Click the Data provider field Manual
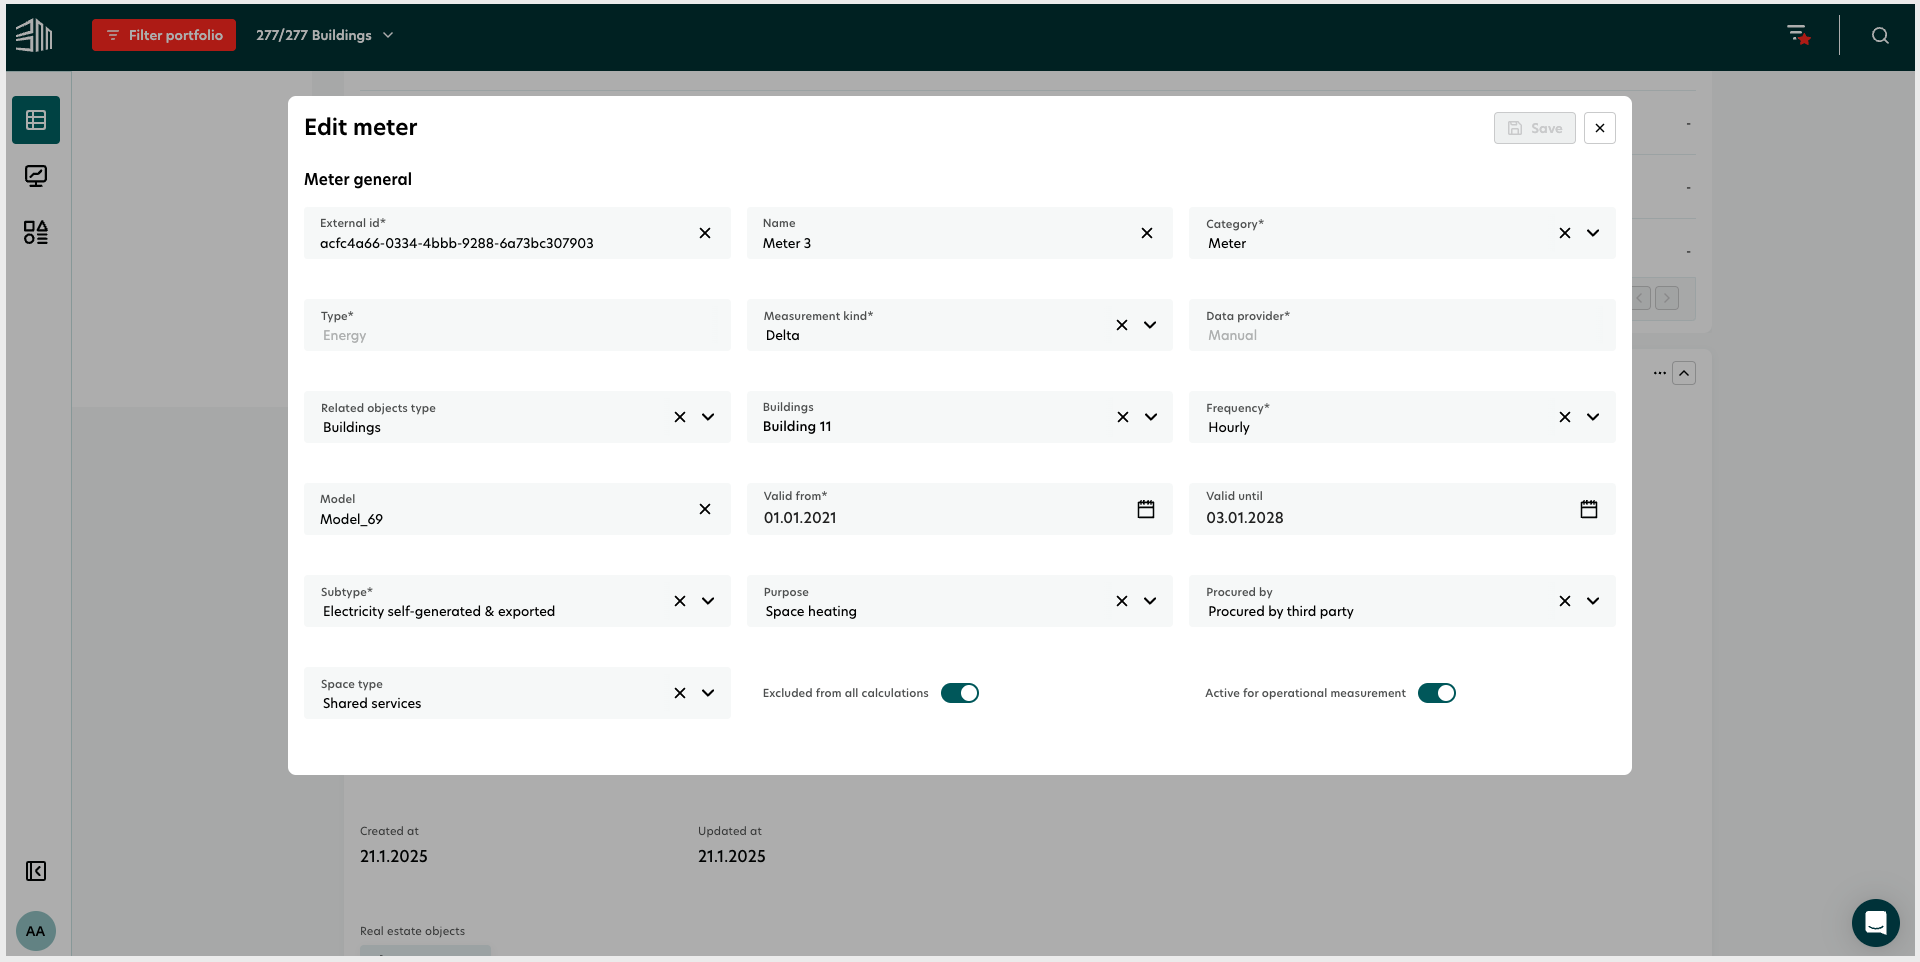This screenshot has width=1920, height=962. point(1402,325)
